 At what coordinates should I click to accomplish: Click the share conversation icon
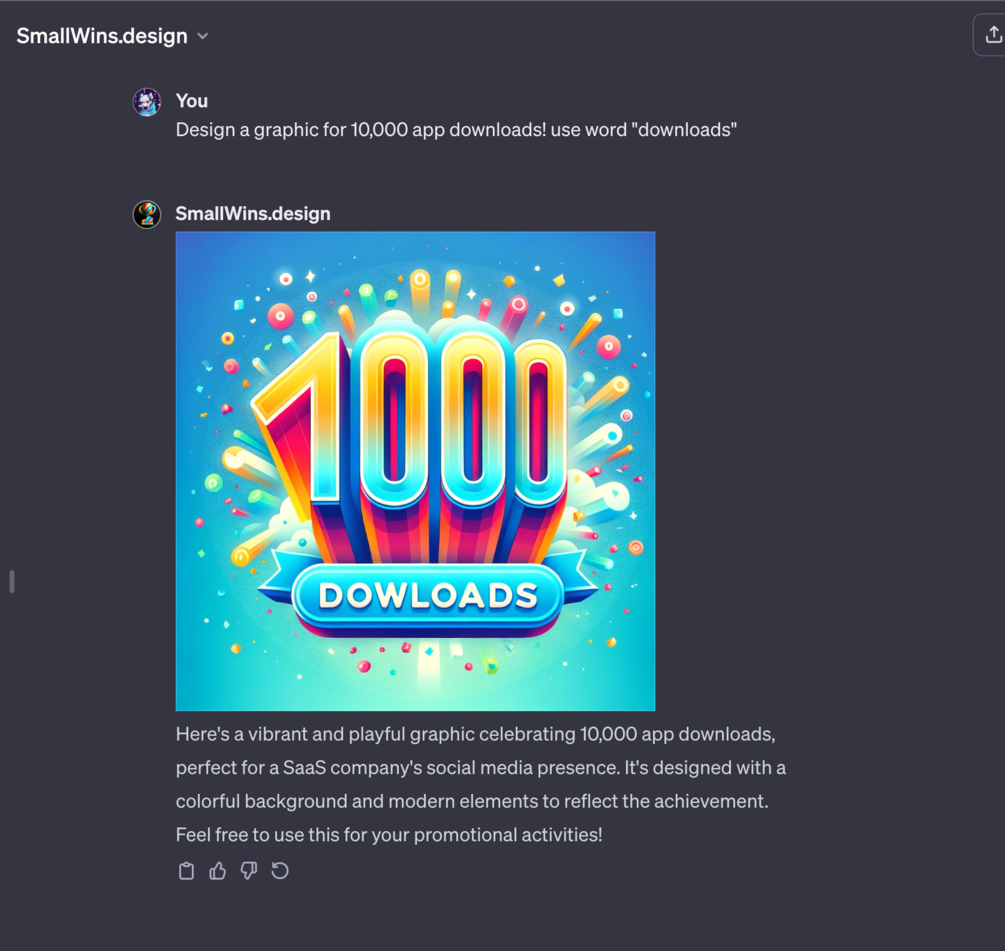pyautogui.click(x=992, y=35)
